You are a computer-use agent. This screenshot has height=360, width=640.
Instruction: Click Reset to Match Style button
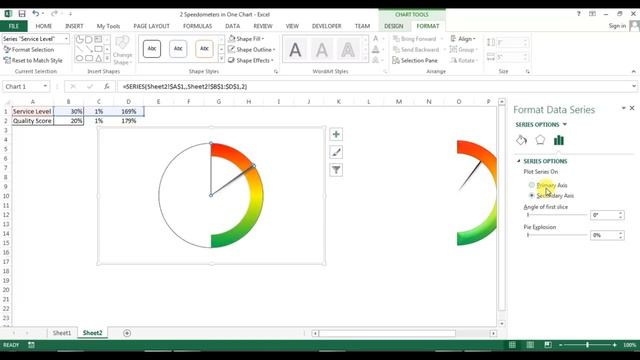point(33,60)
